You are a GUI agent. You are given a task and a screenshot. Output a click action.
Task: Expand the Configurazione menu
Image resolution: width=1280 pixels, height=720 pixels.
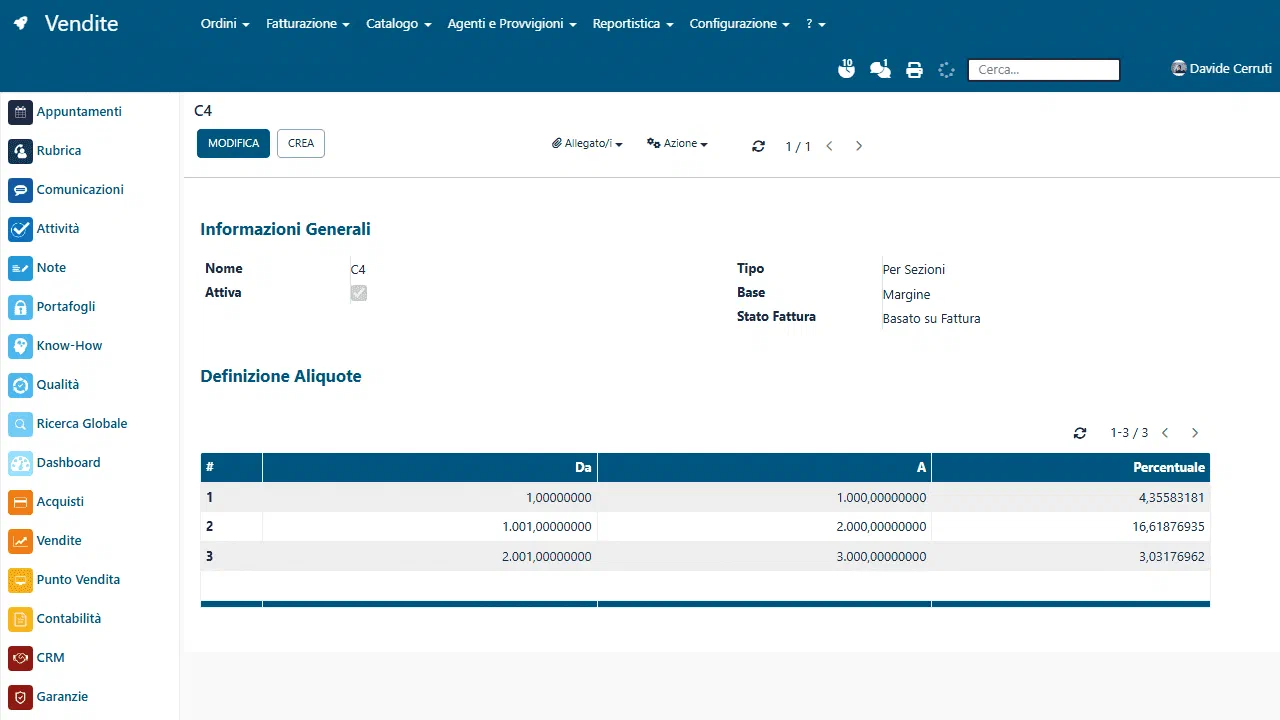(x=740, y=23)
